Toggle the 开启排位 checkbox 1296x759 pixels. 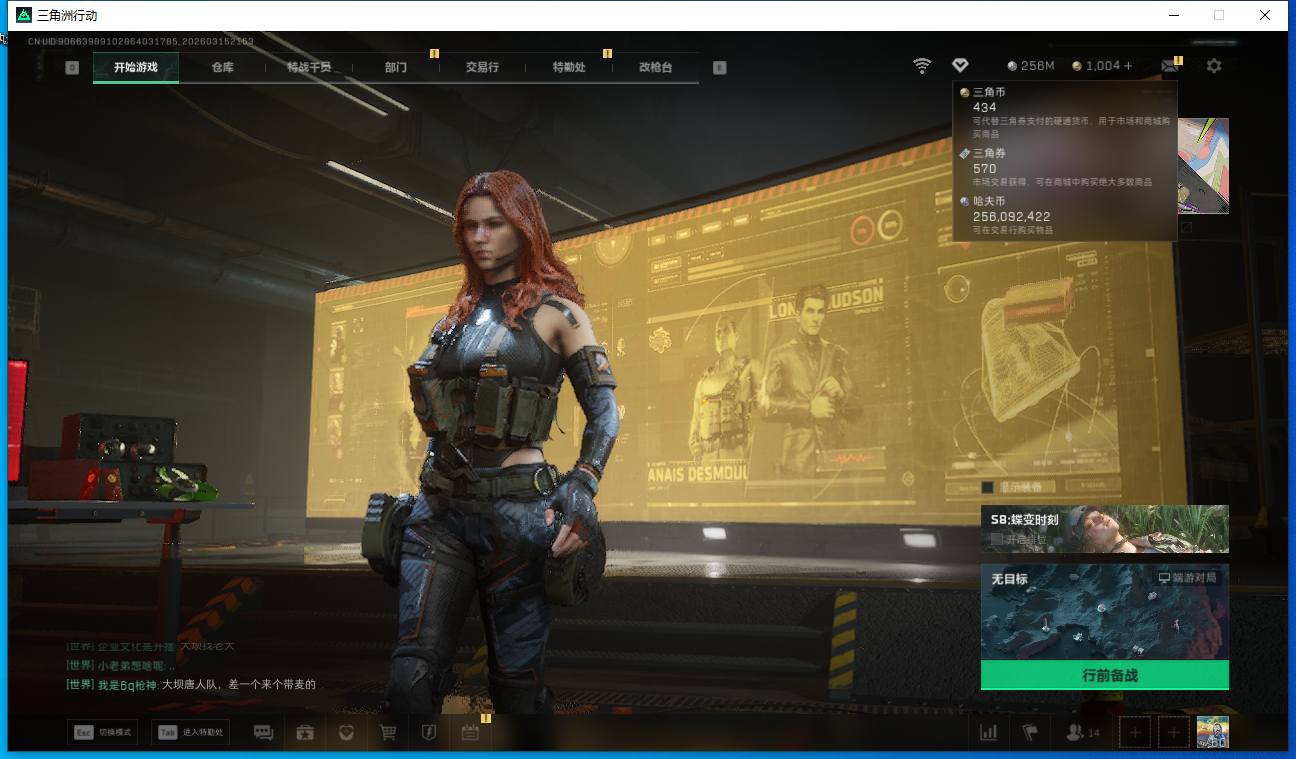coord(996,539)
